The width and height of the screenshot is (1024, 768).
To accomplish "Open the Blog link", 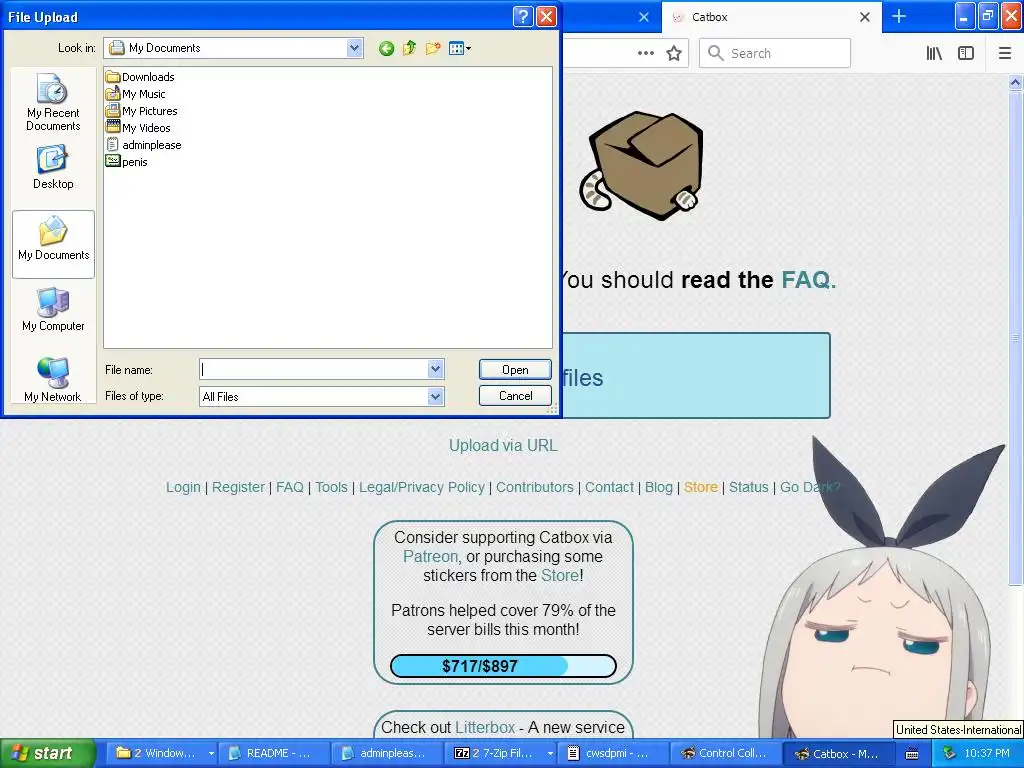I will [x=659, y=487].
